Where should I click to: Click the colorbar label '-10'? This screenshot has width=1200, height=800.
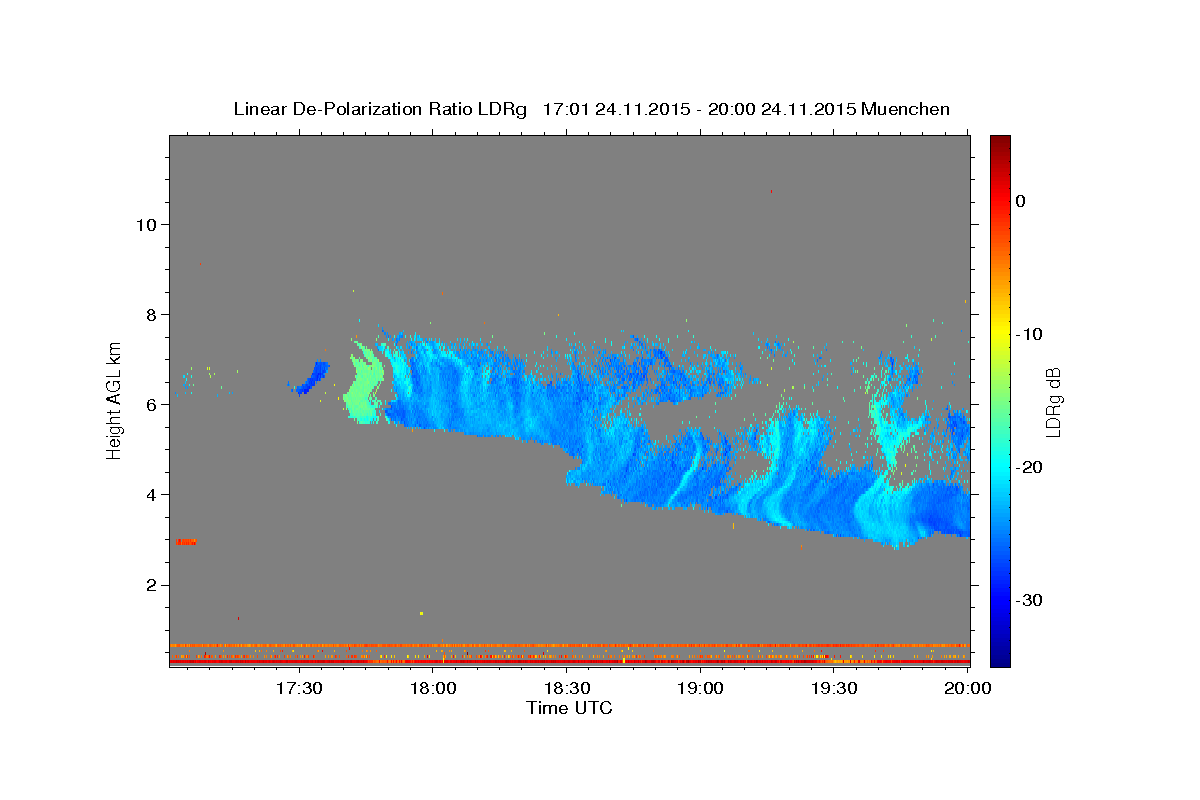click(x=1029, y=334)
